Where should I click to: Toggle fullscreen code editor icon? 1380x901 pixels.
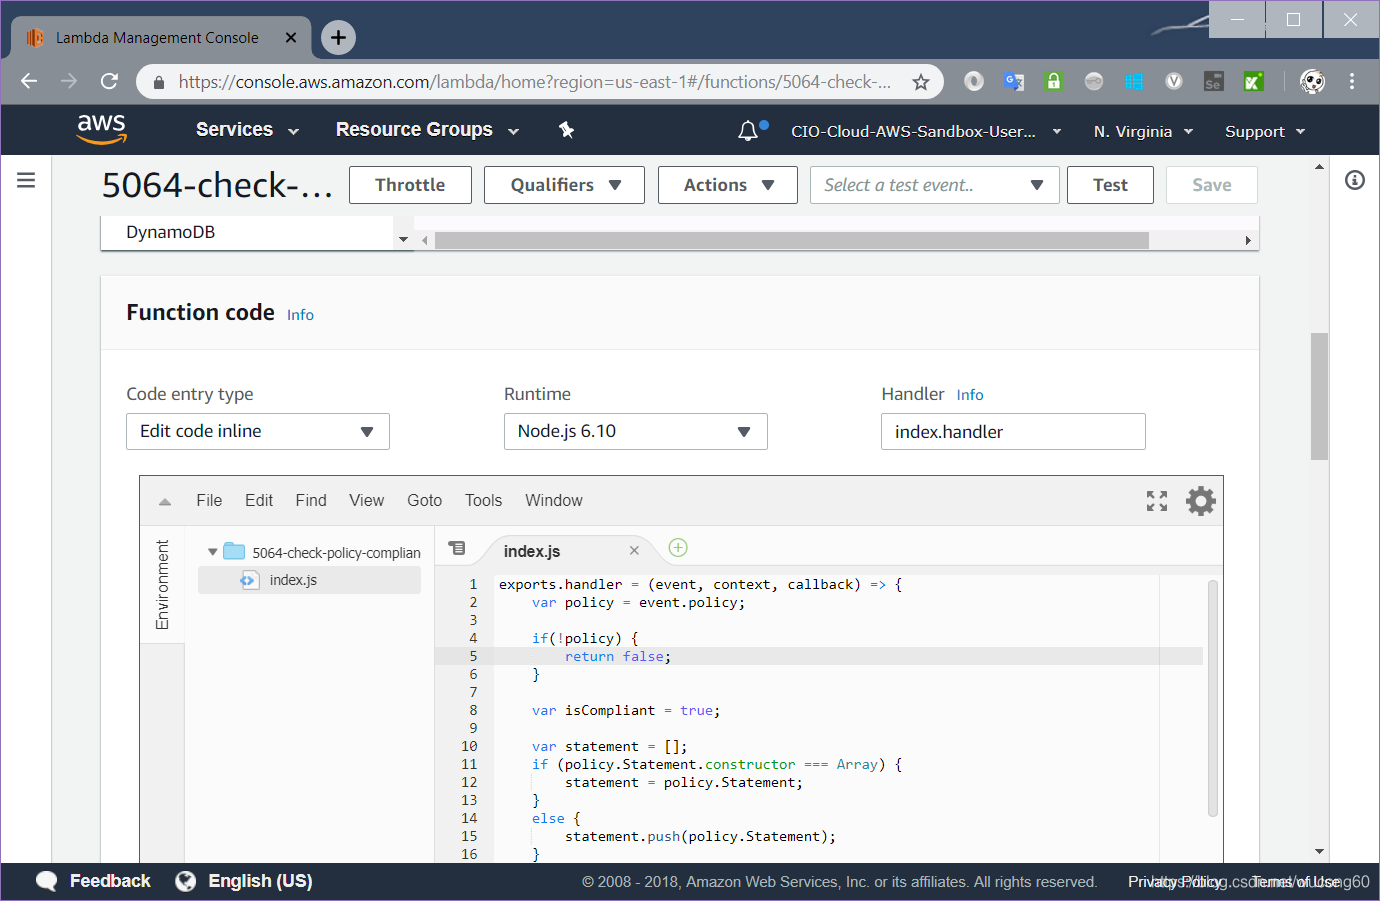(x=1157, y=501)
